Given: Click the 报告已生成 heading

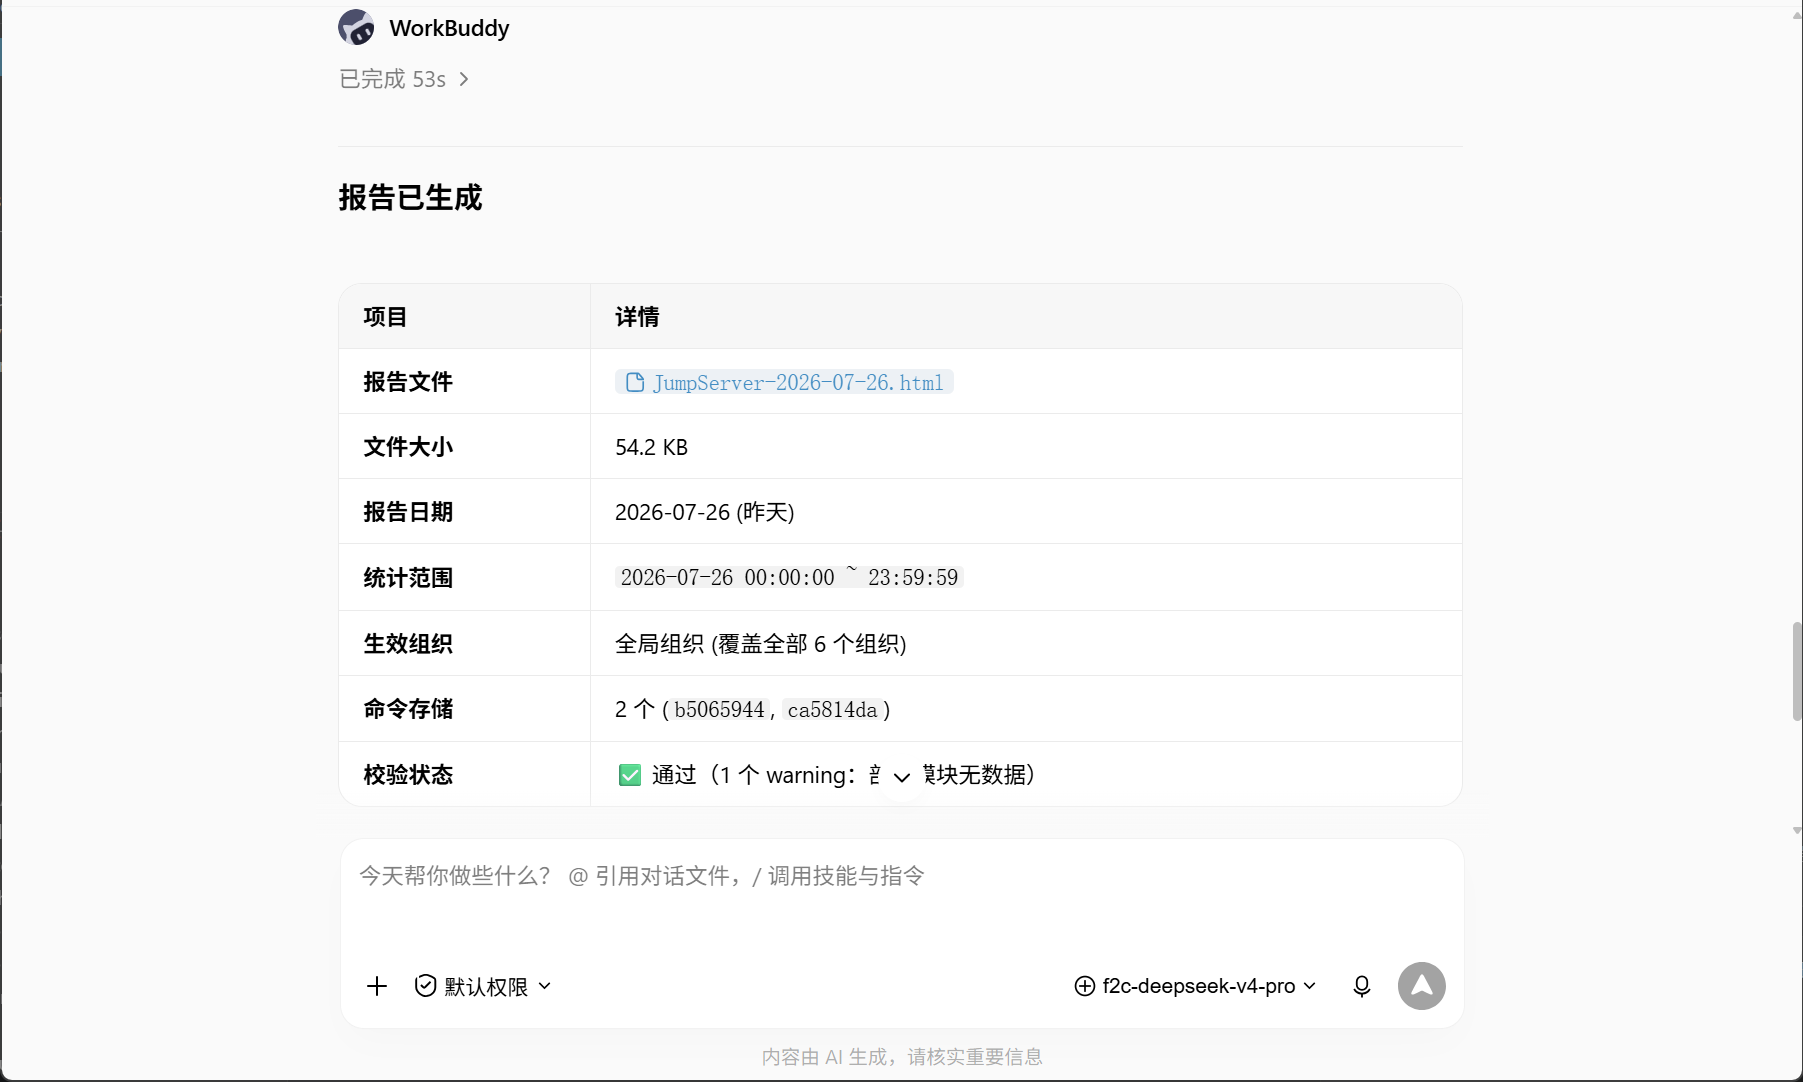Looking at the screenshot, I should [x=410, y=198].
